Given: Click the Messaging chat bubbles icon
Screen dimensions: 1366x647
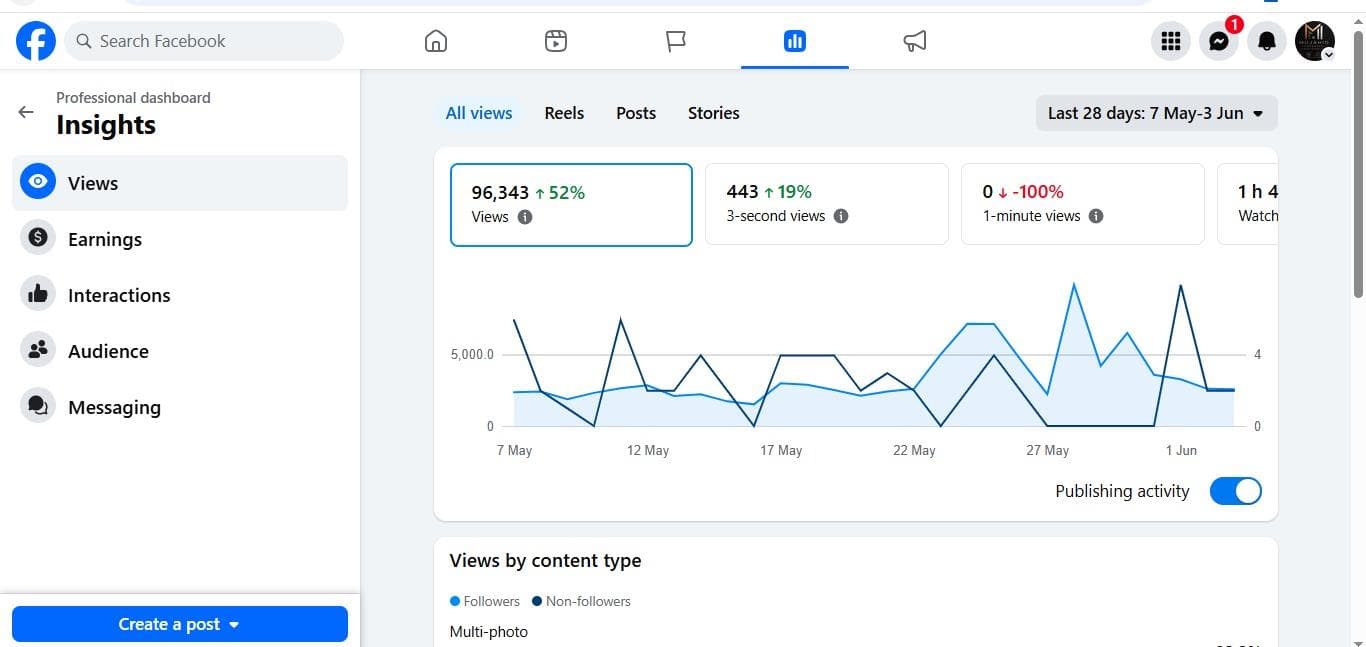Looking at the screenshot, I should tap(38, 406).
